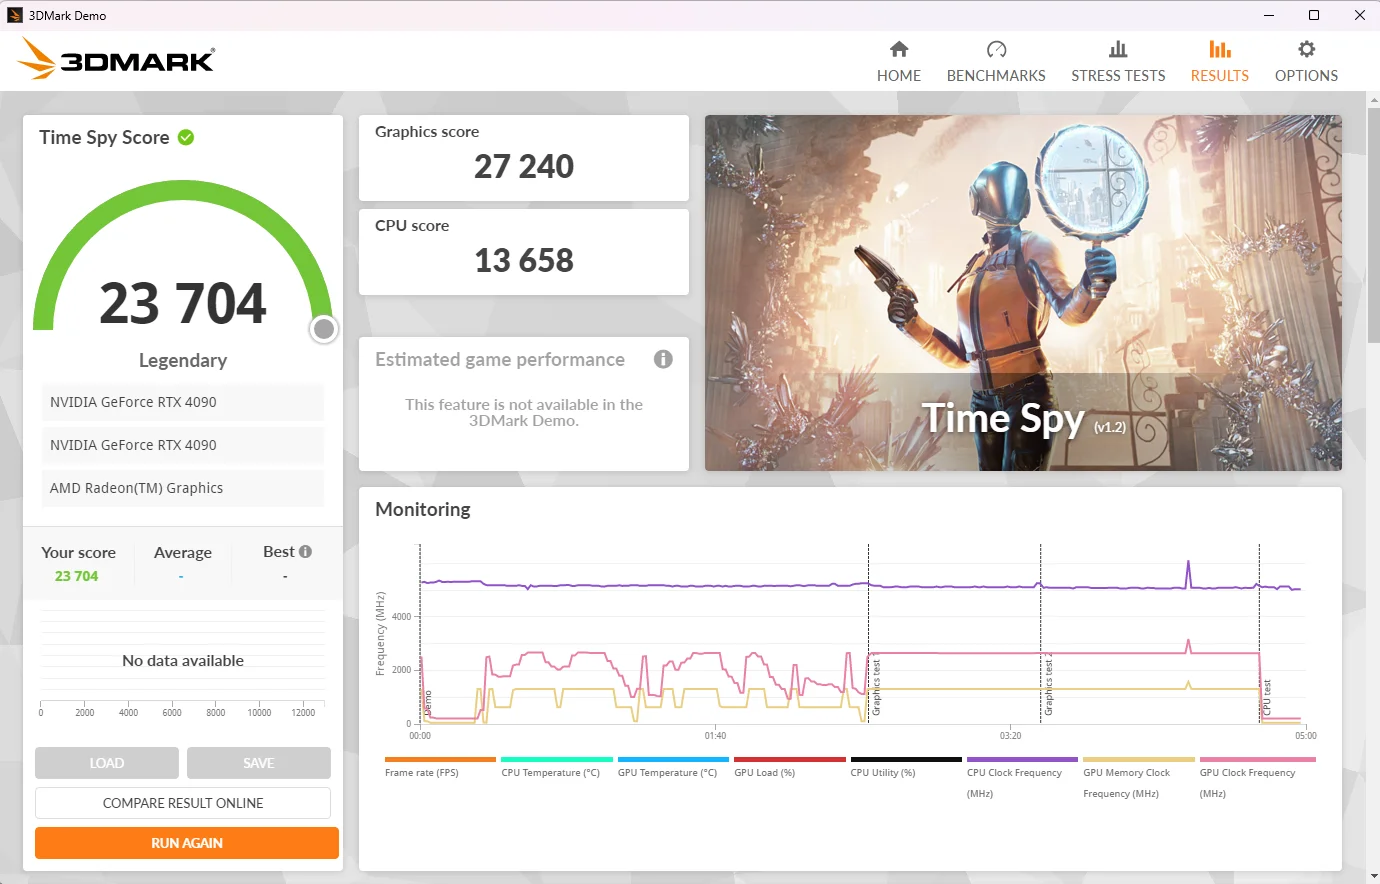Viewport: 1380px width, 884px height.
Task: Toggle GPU Memory Clock Frequency legend
Action: click(1139, 778)
